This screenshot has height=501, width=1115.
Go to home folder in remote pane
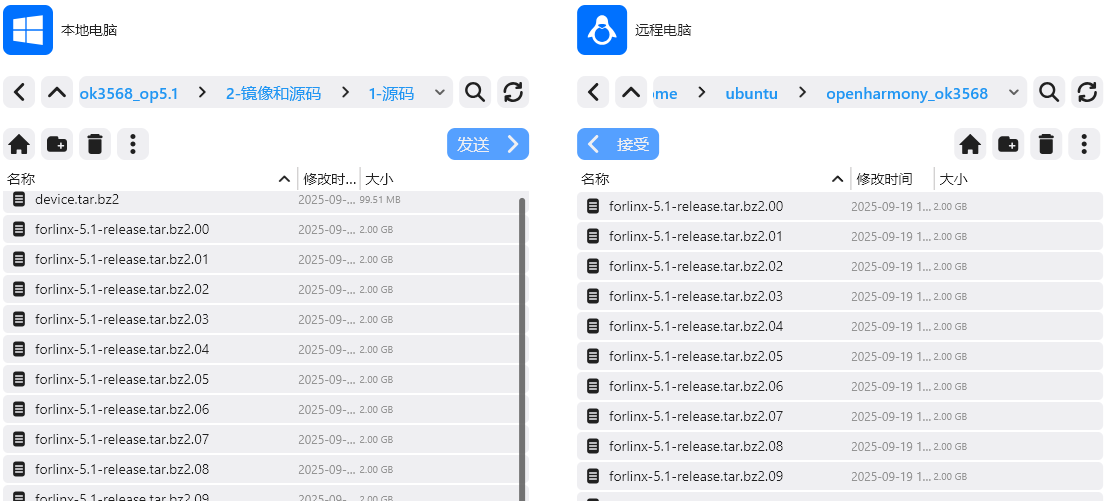pyautogui.click(x=970, y=144)
